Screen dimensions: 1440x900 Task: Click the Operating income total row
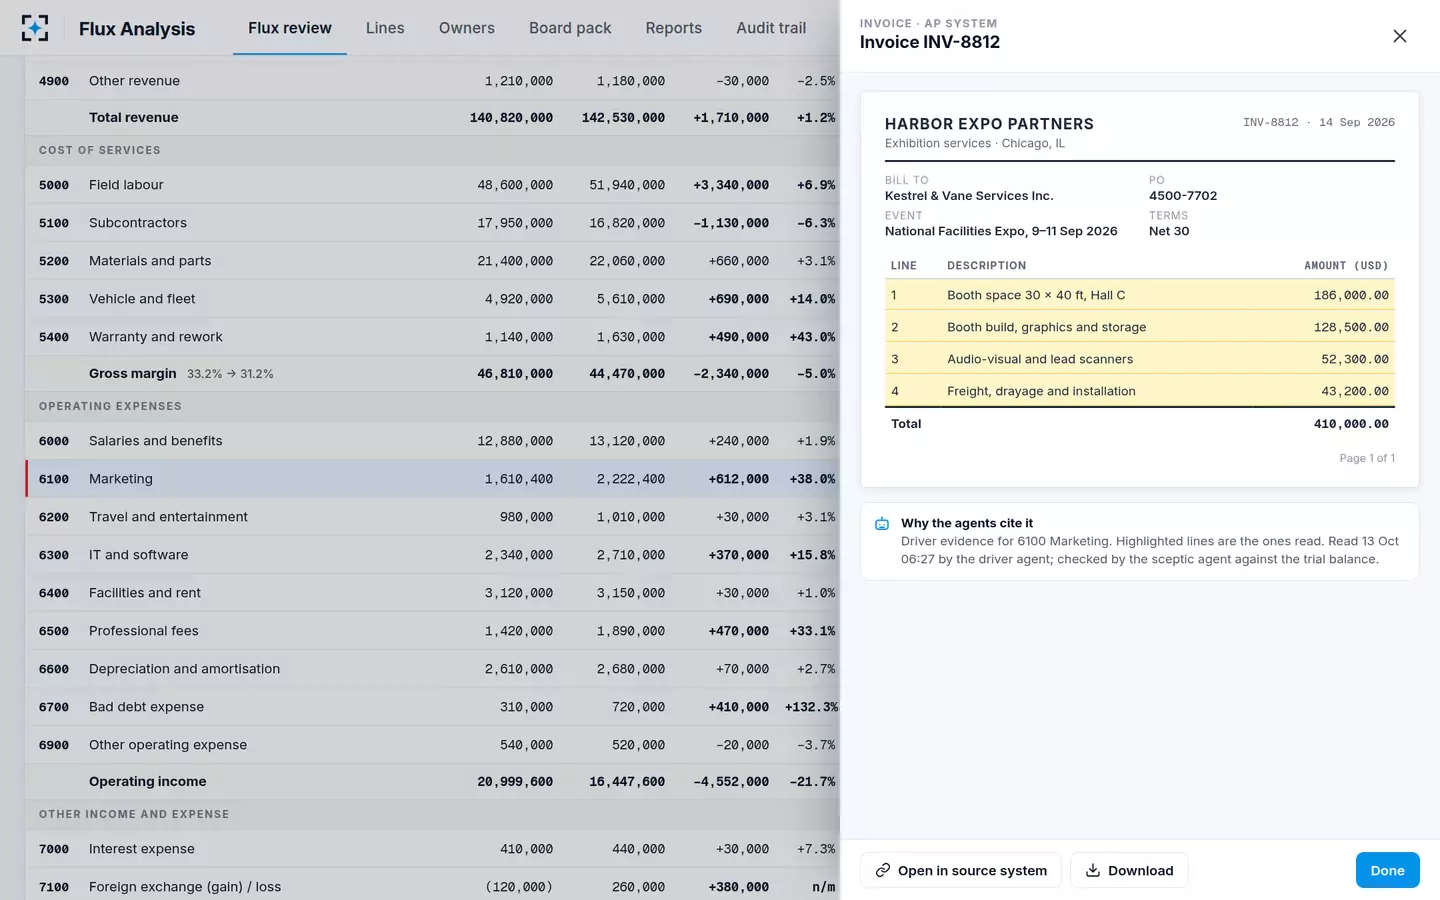(x=433, y=782)
